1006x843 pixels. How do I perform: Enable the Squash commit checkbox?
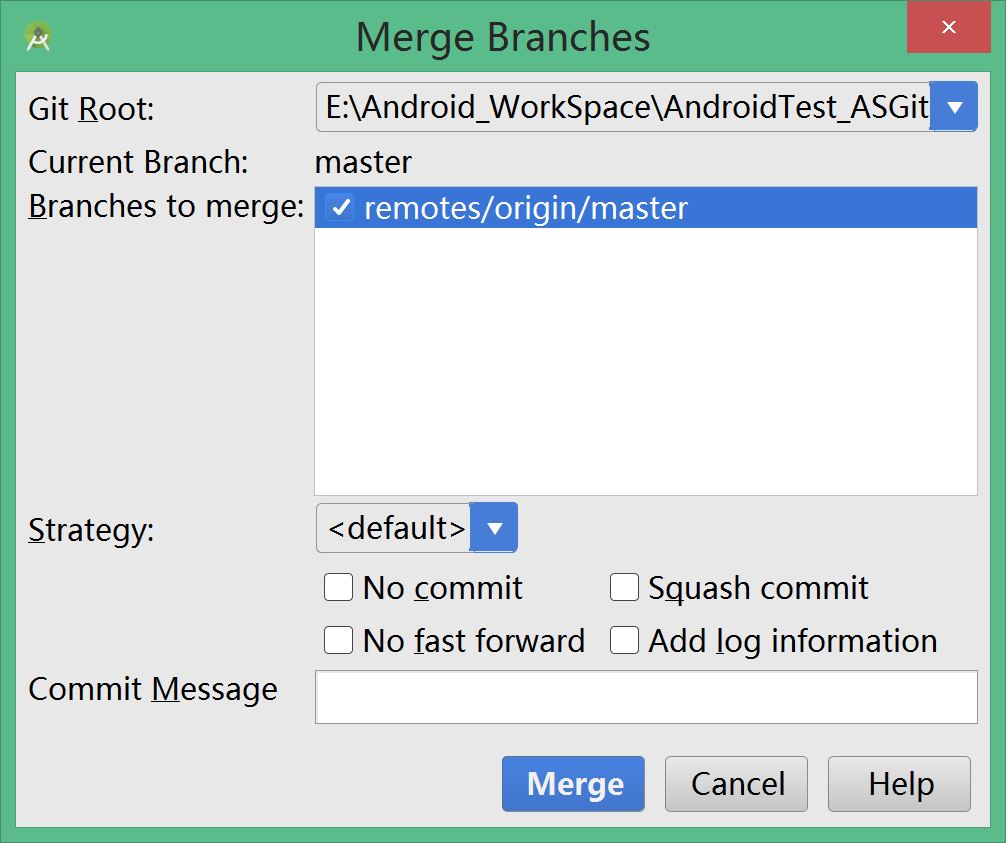pyautogui.click(x=624, y=587)
